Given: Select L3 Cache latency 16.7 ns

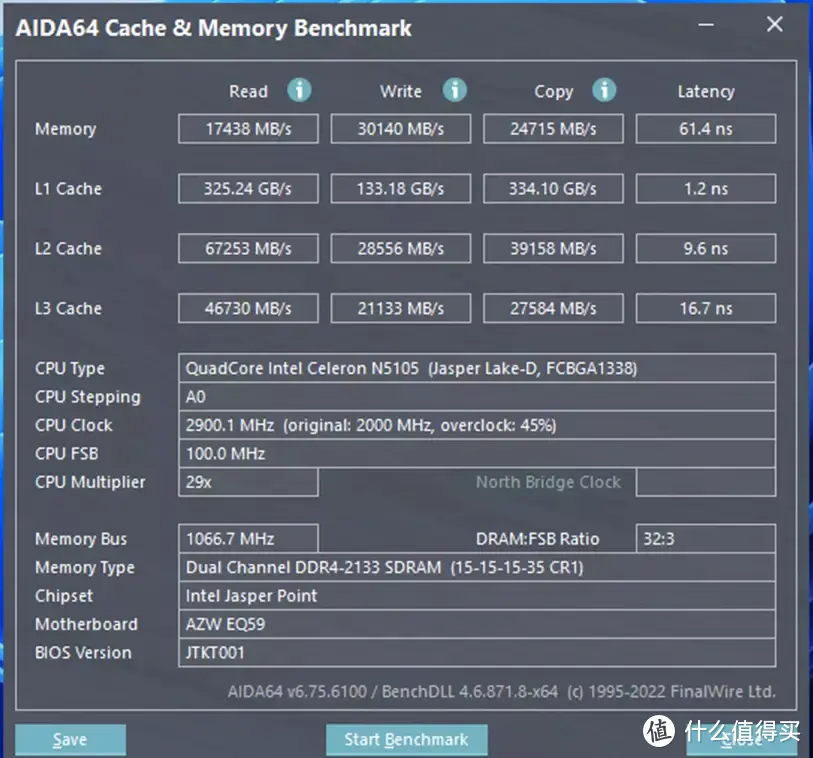Looking at the screenshot, I should click(x=706, y=308).
